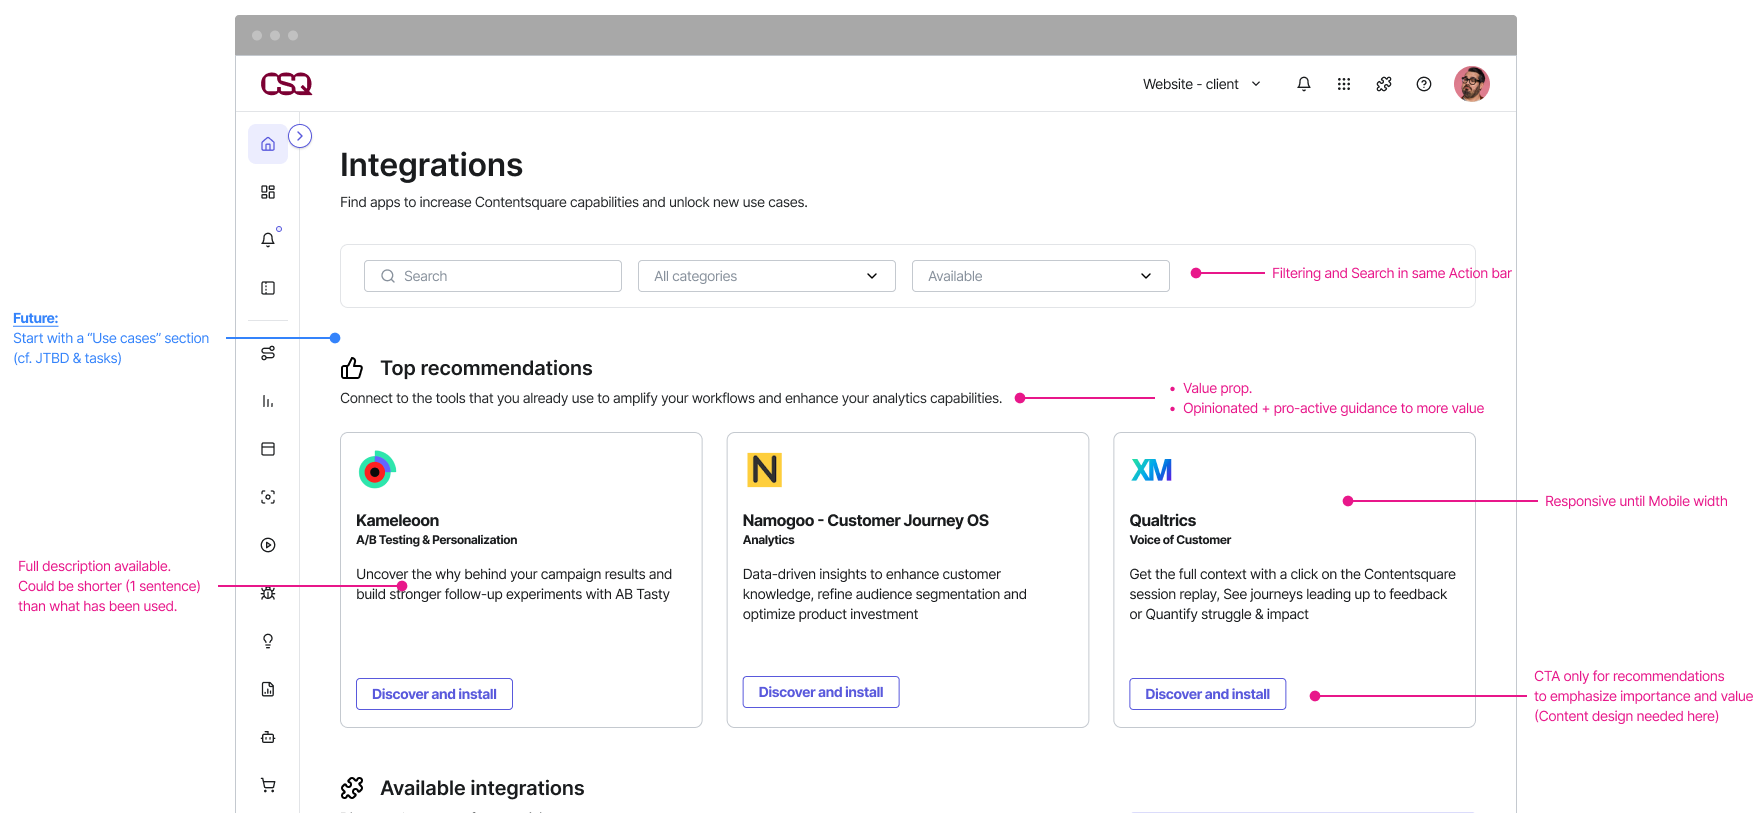Open the robot assistant icon in sidebar
This screenshot has width=1762, height=813.
click(268, 737)
